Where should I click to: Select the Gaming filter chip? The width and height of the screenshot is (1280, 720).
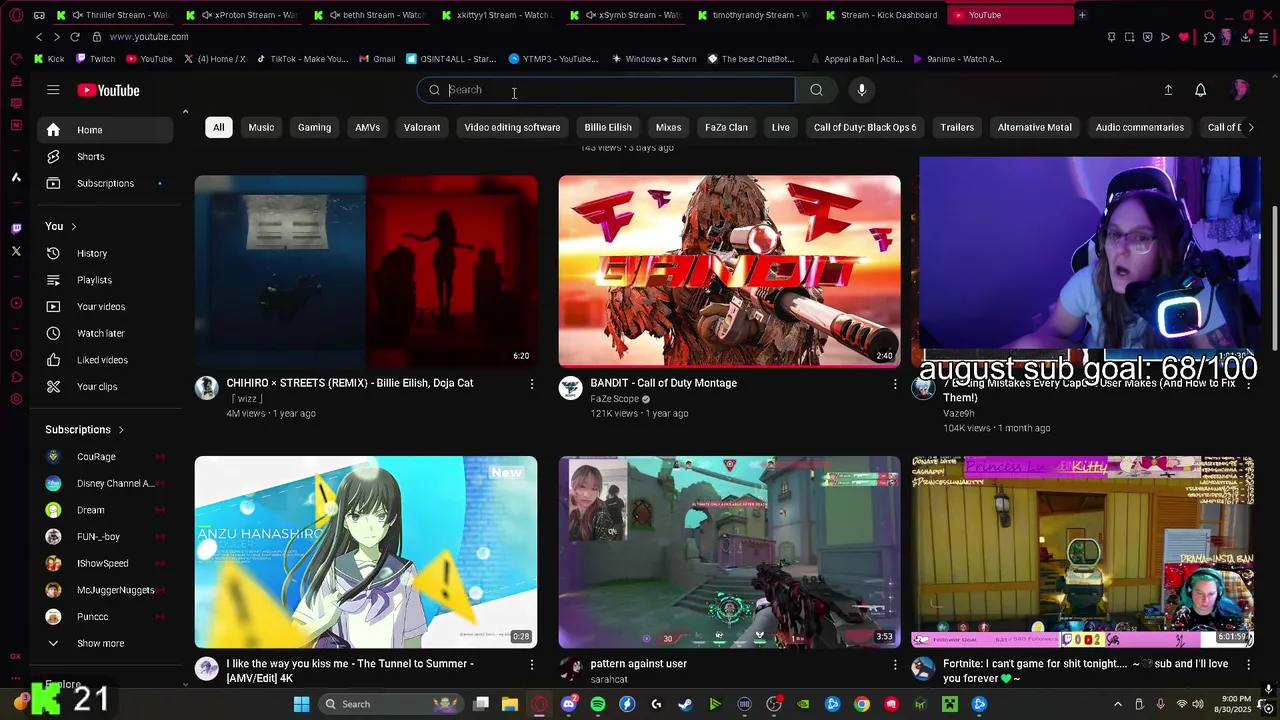tap(314, 127)
